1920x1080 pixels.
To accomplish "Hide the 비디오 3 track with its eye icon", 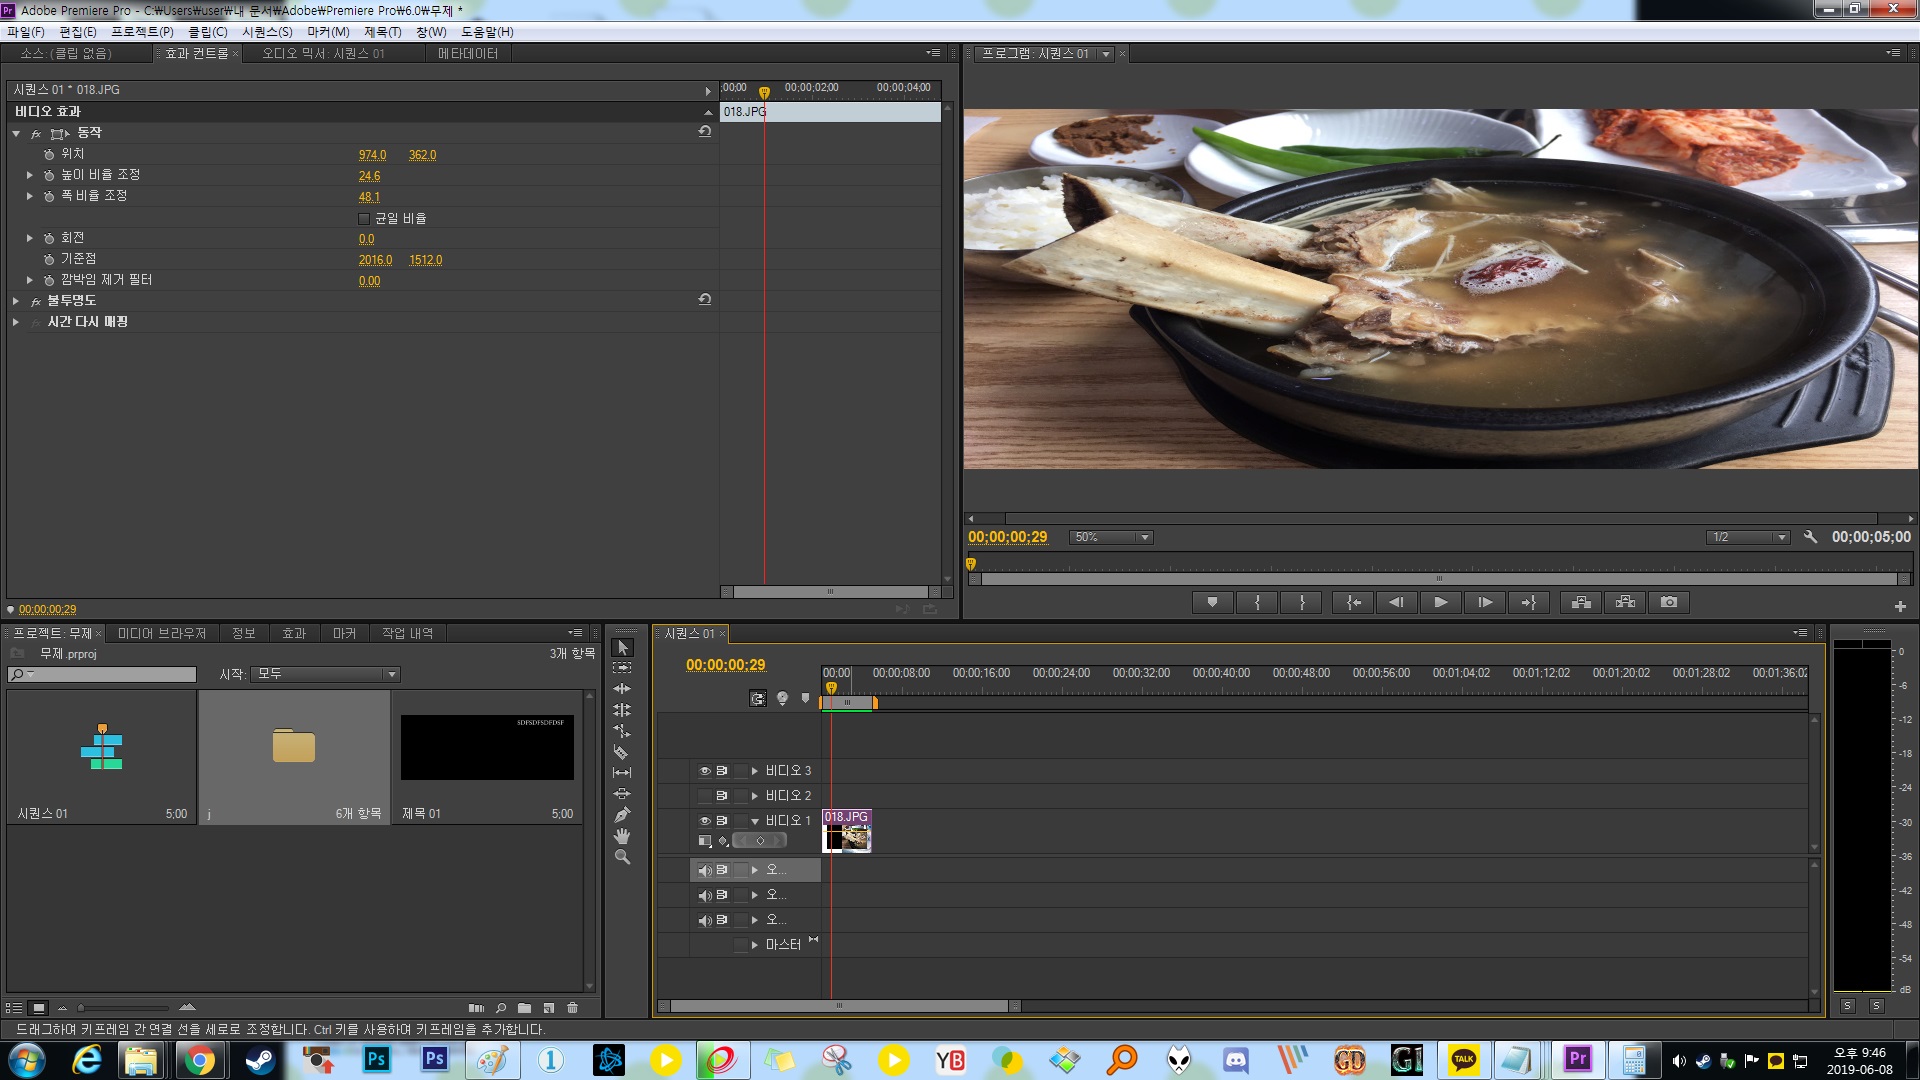I will pyautogui.click(x=704, y=771).
